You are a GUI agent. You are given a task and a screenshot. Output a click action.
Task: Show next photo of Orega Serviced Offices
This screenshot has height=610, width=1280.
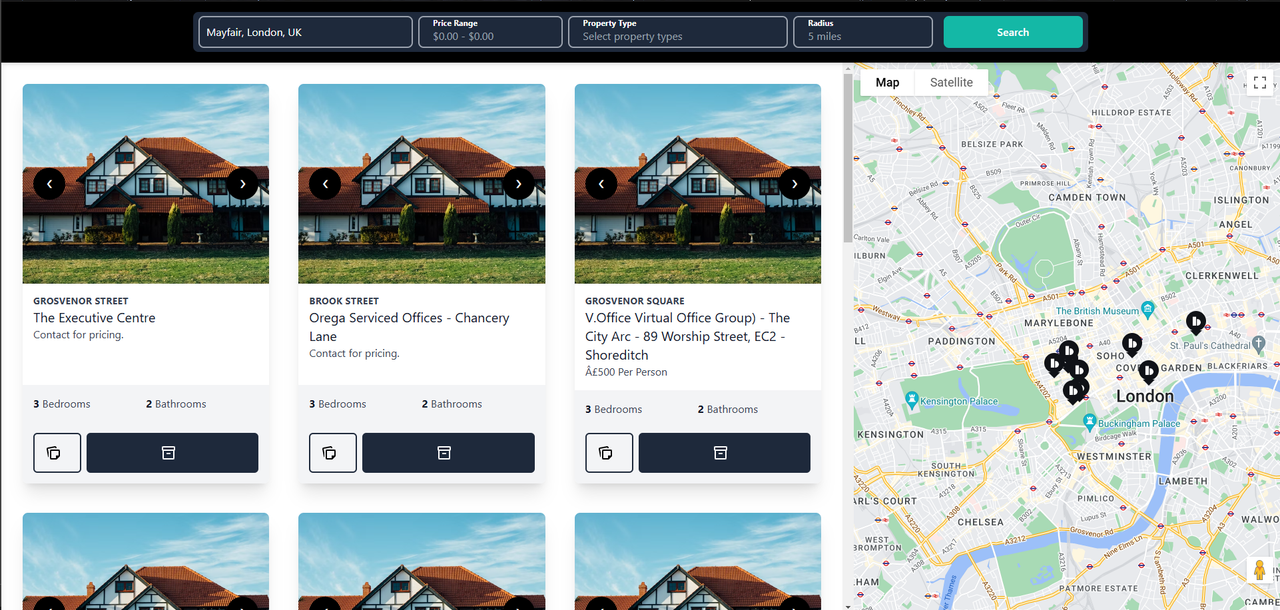tap(518, 183)
